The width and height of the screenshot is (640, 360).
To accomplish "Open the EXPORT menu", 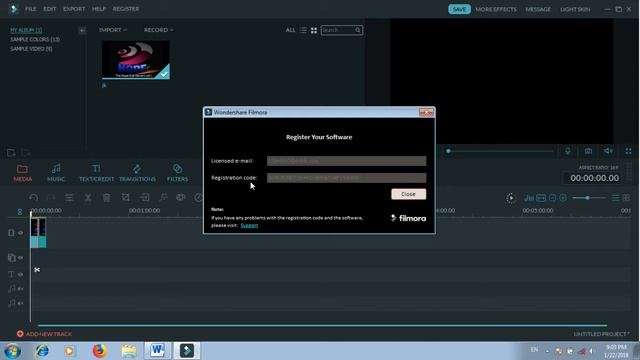I will (x=74, y=9).
